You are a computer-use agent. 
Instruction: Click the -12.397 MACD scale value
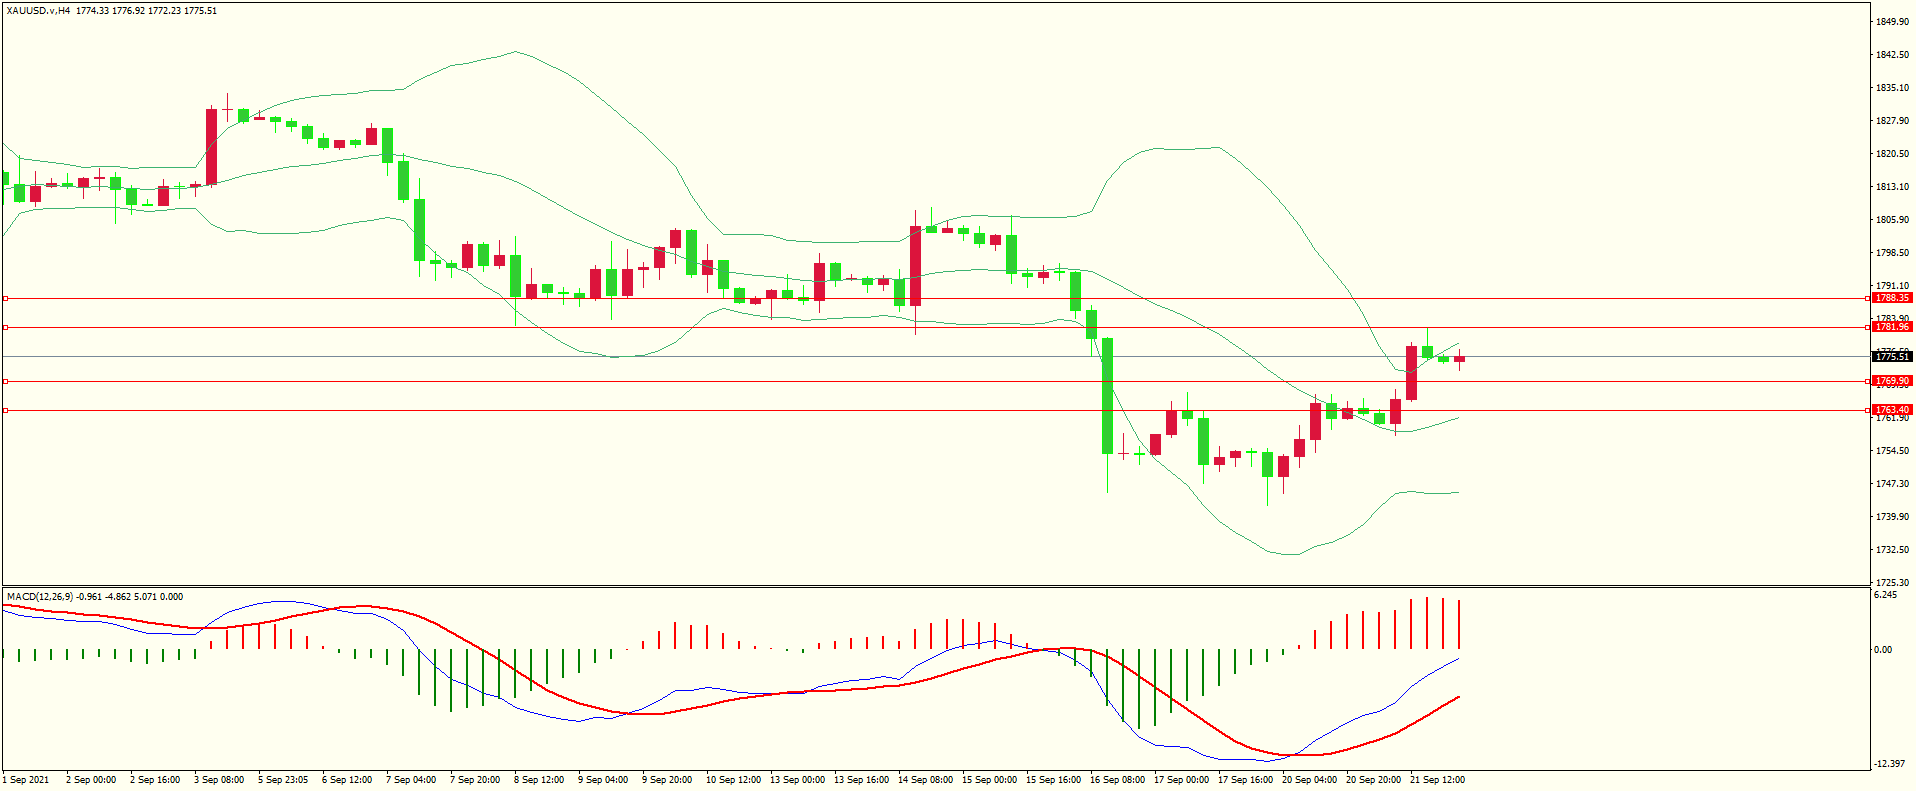1890,764
